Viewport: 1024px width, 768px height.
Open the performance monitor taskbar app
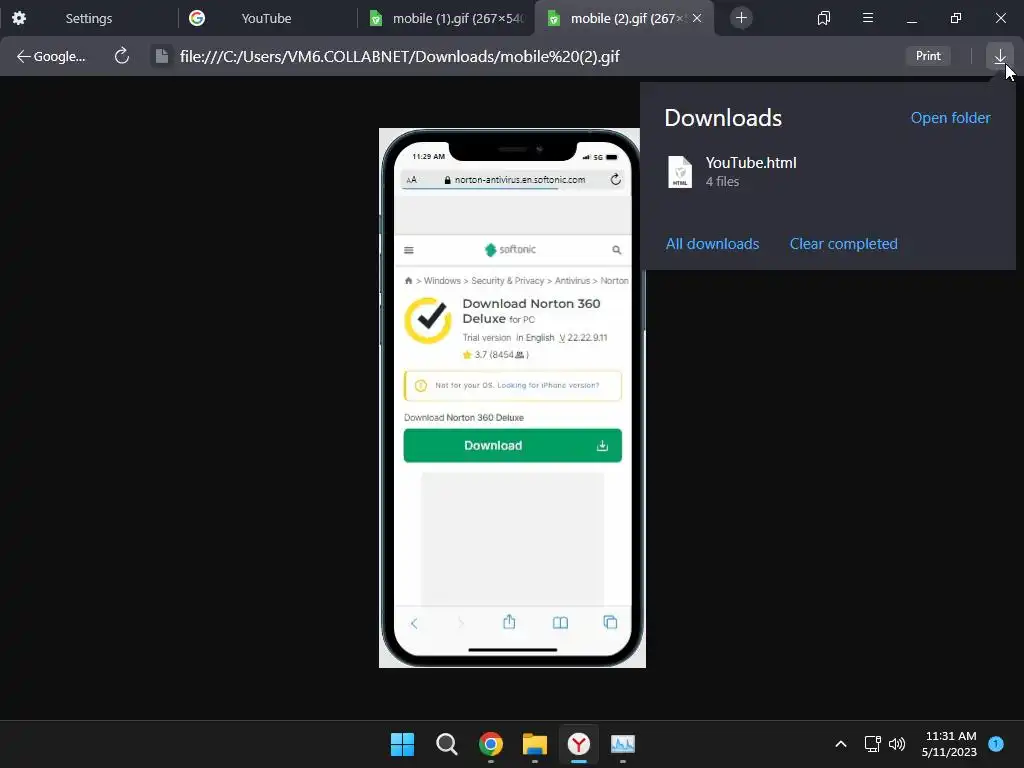(x=622, y=744)
